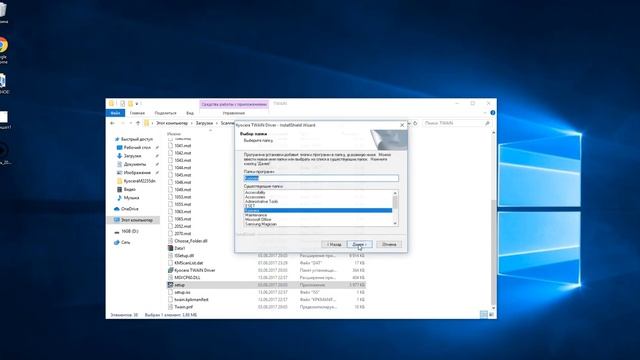Select Microsoft Office in the folders list
640x360 pixels.
258,219
